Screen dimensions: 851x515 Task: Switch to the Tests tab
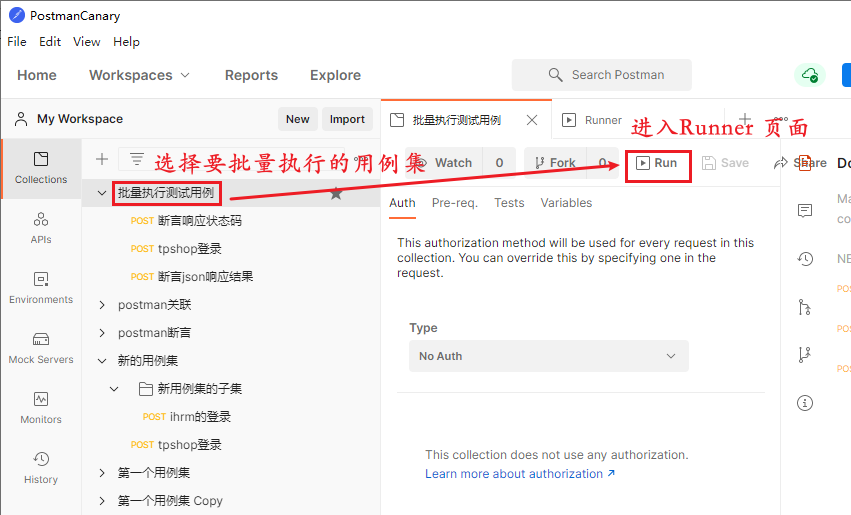pos(509,203)
